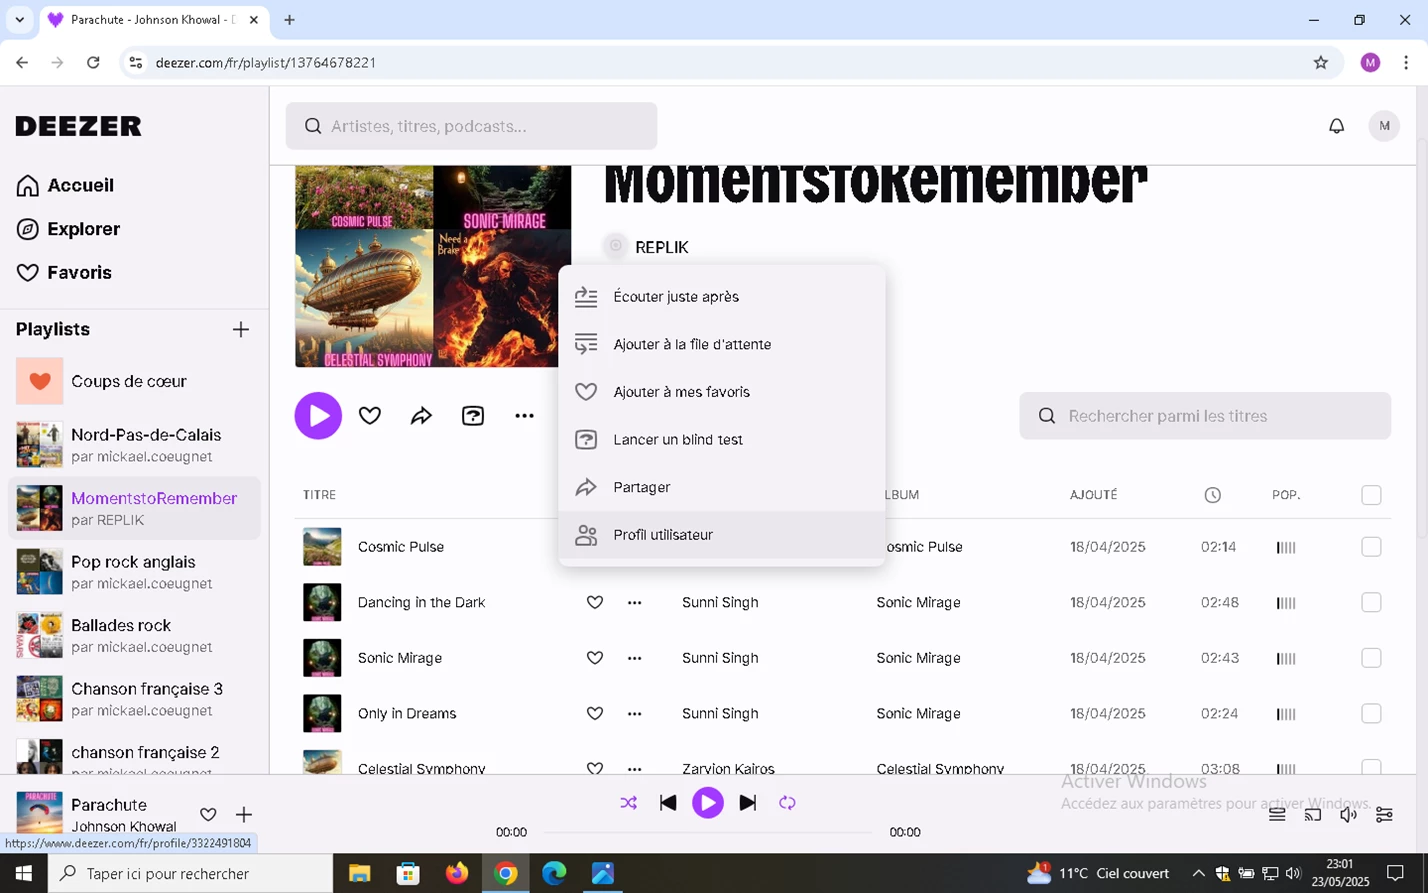1428x893 pixels.
Task: Open the Pop rock anglais playlist
Action: [x=134, y=572]
